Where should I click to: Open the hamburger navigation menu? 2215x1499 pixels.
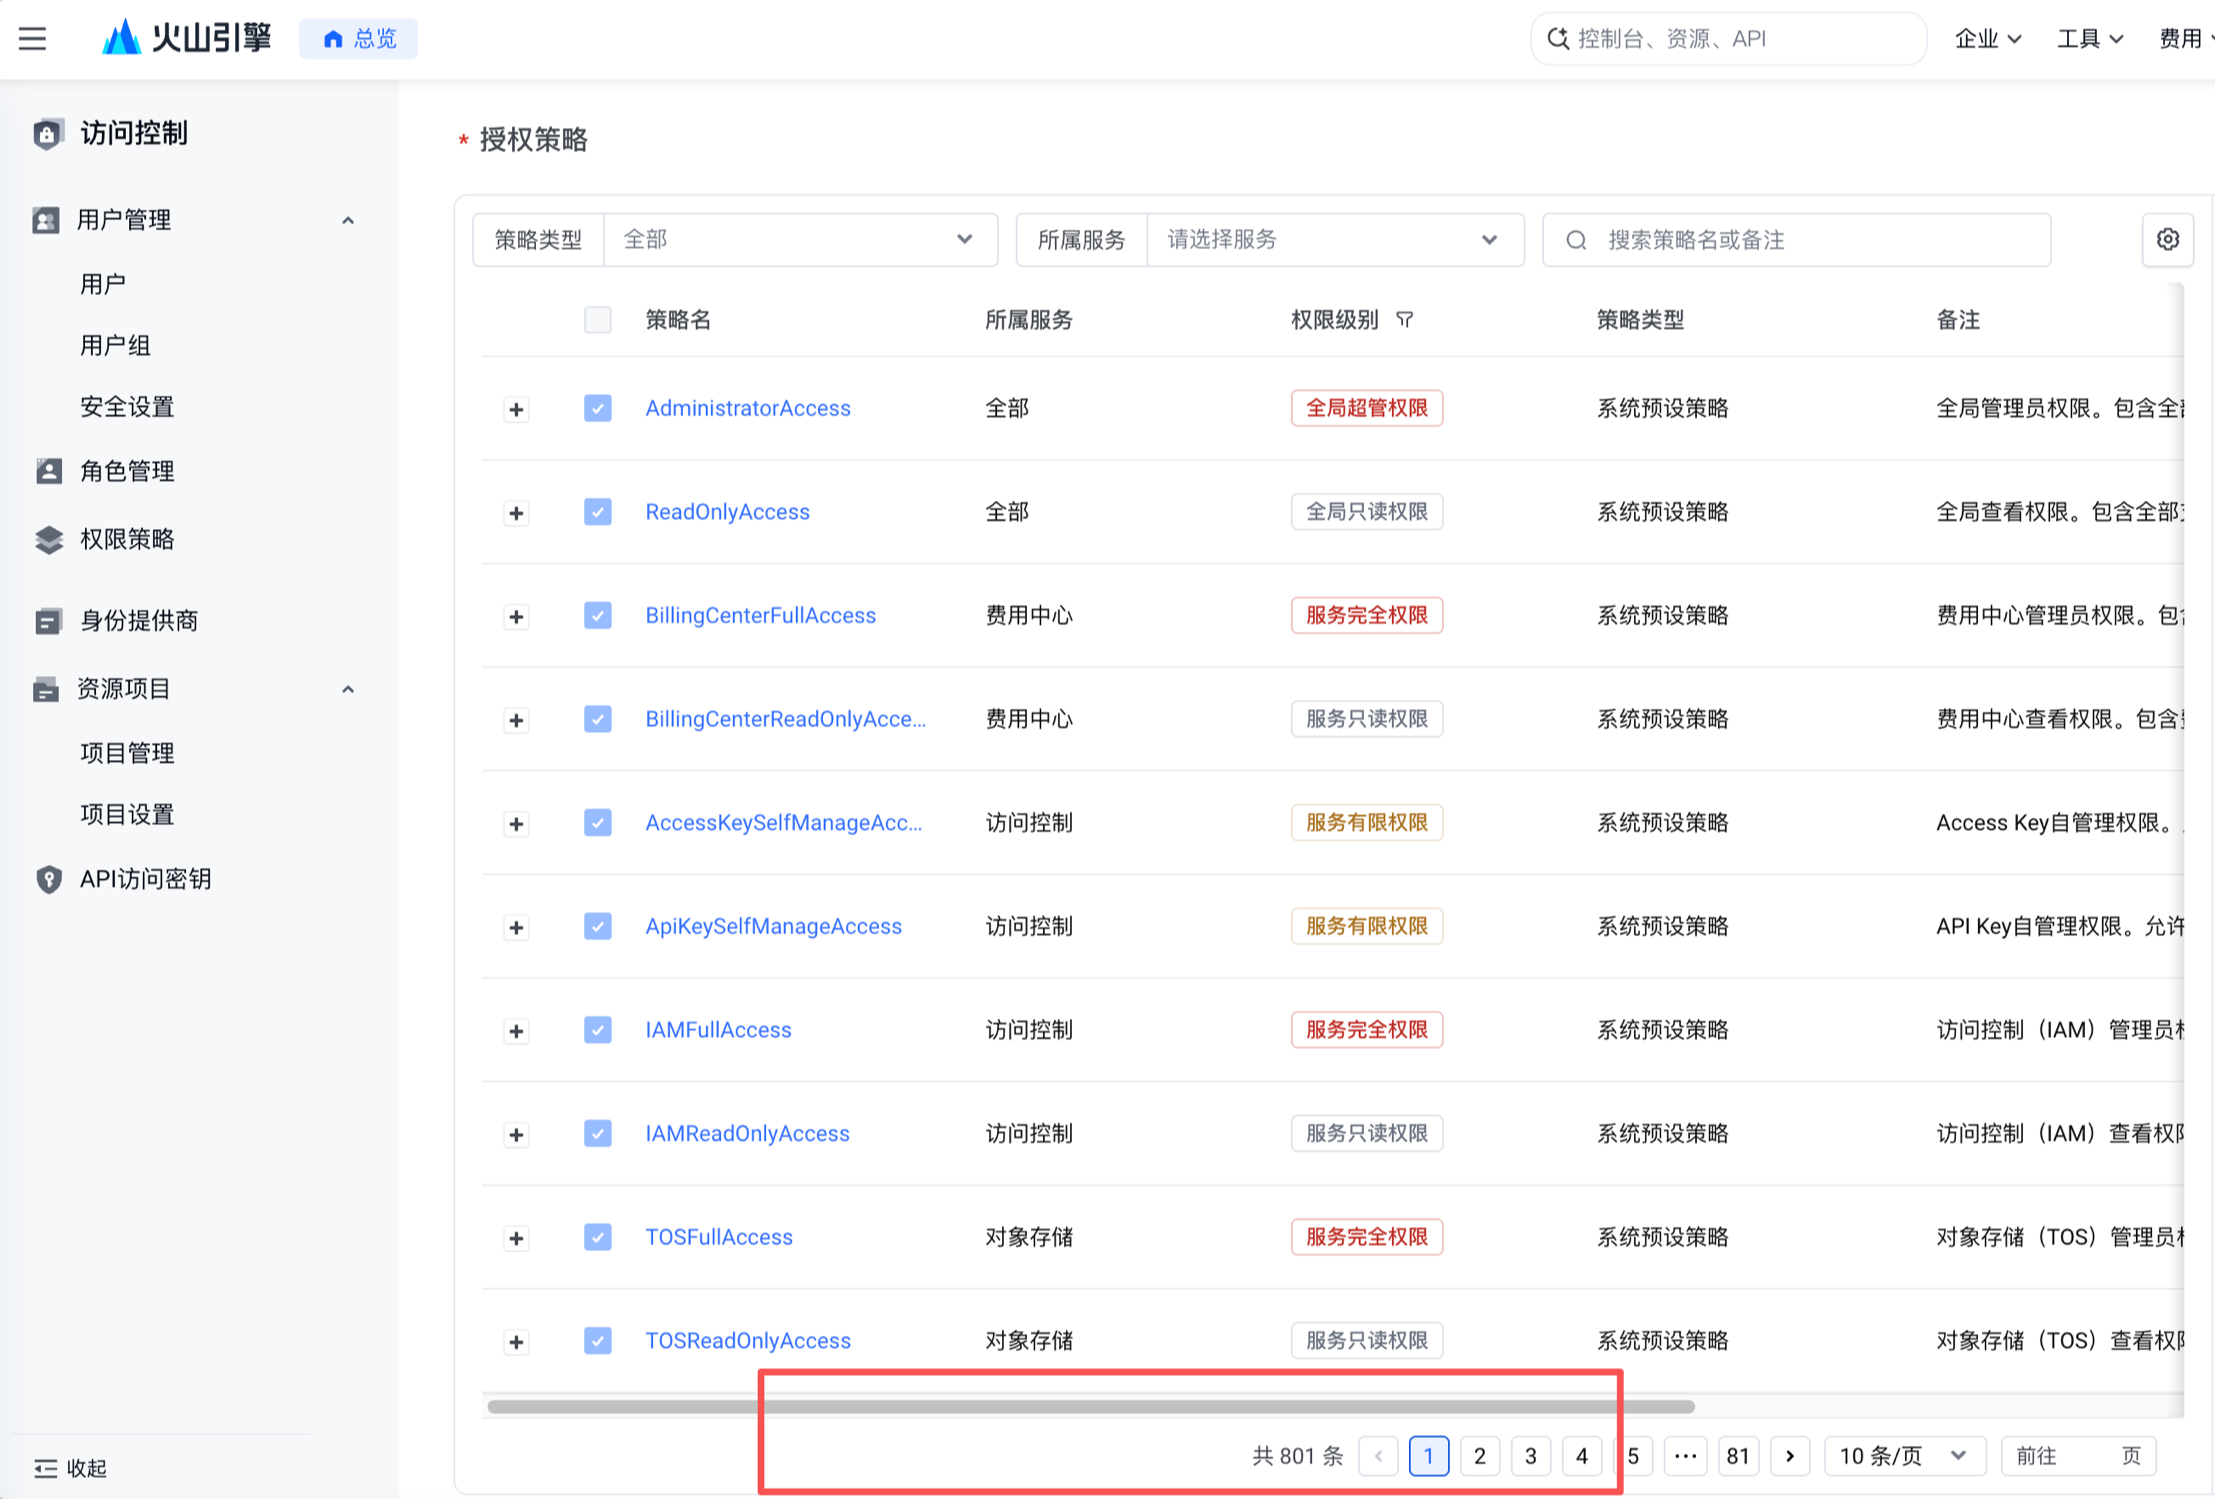click(x=32, y=39)
